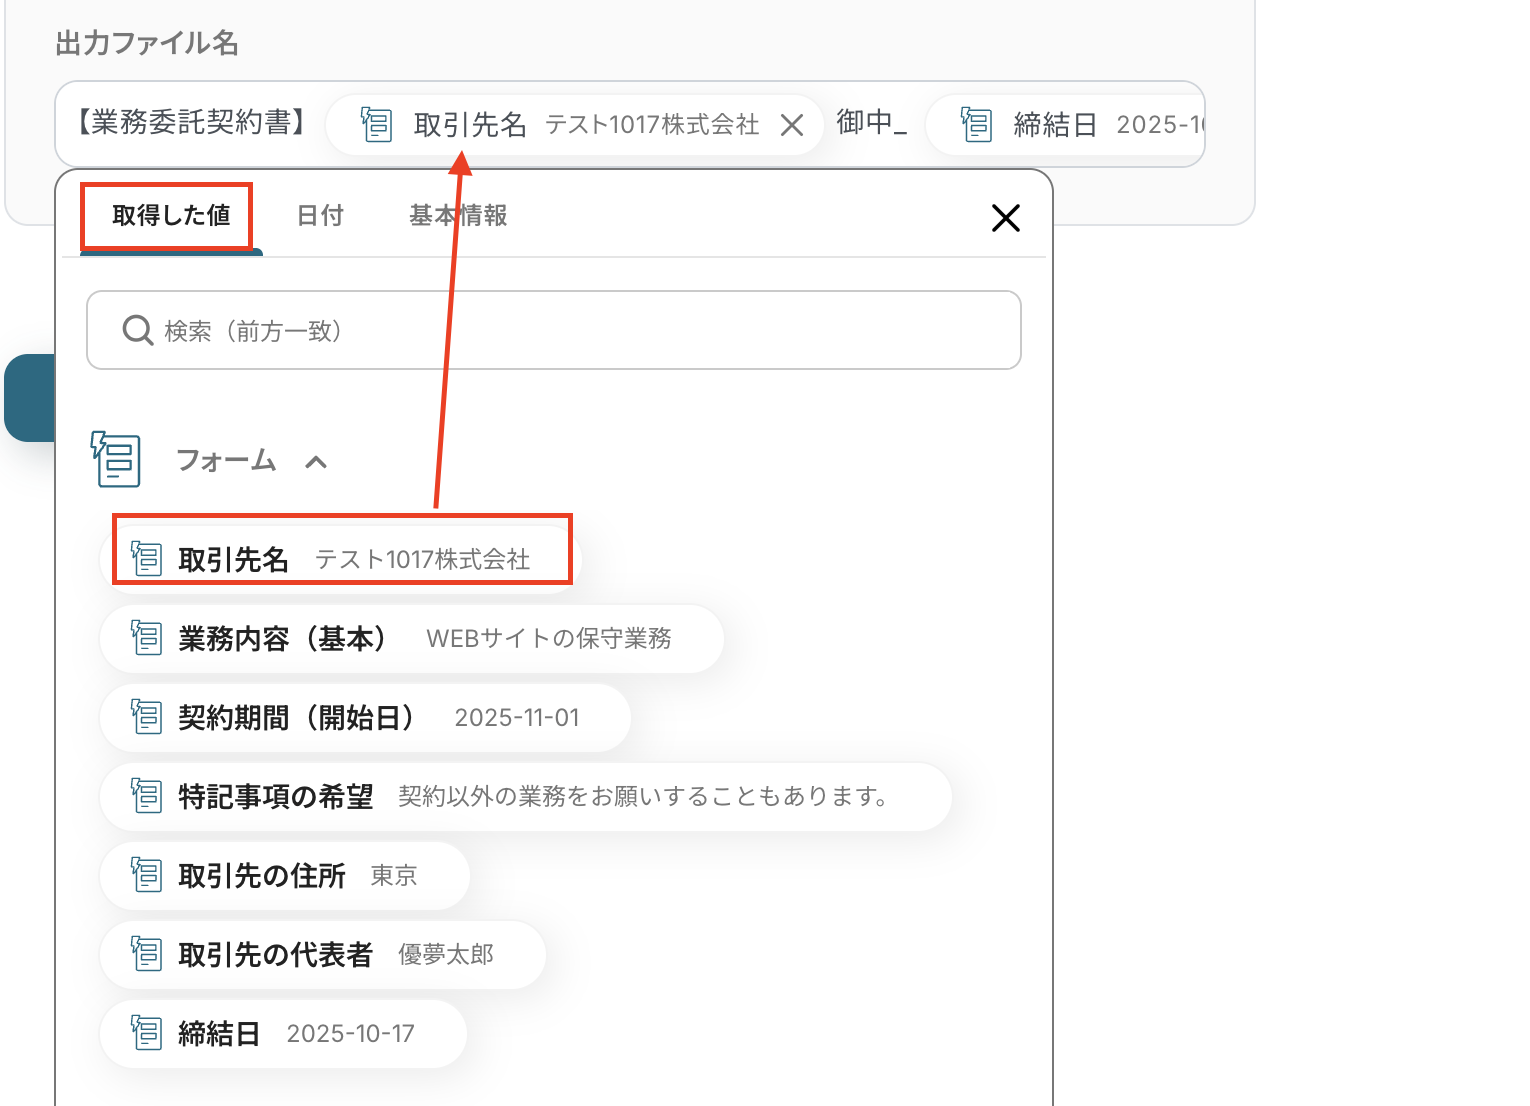
Task: Click the 【業務委託契約書】 text in file name
Action: pyautogui.click(x=192, y=122)
